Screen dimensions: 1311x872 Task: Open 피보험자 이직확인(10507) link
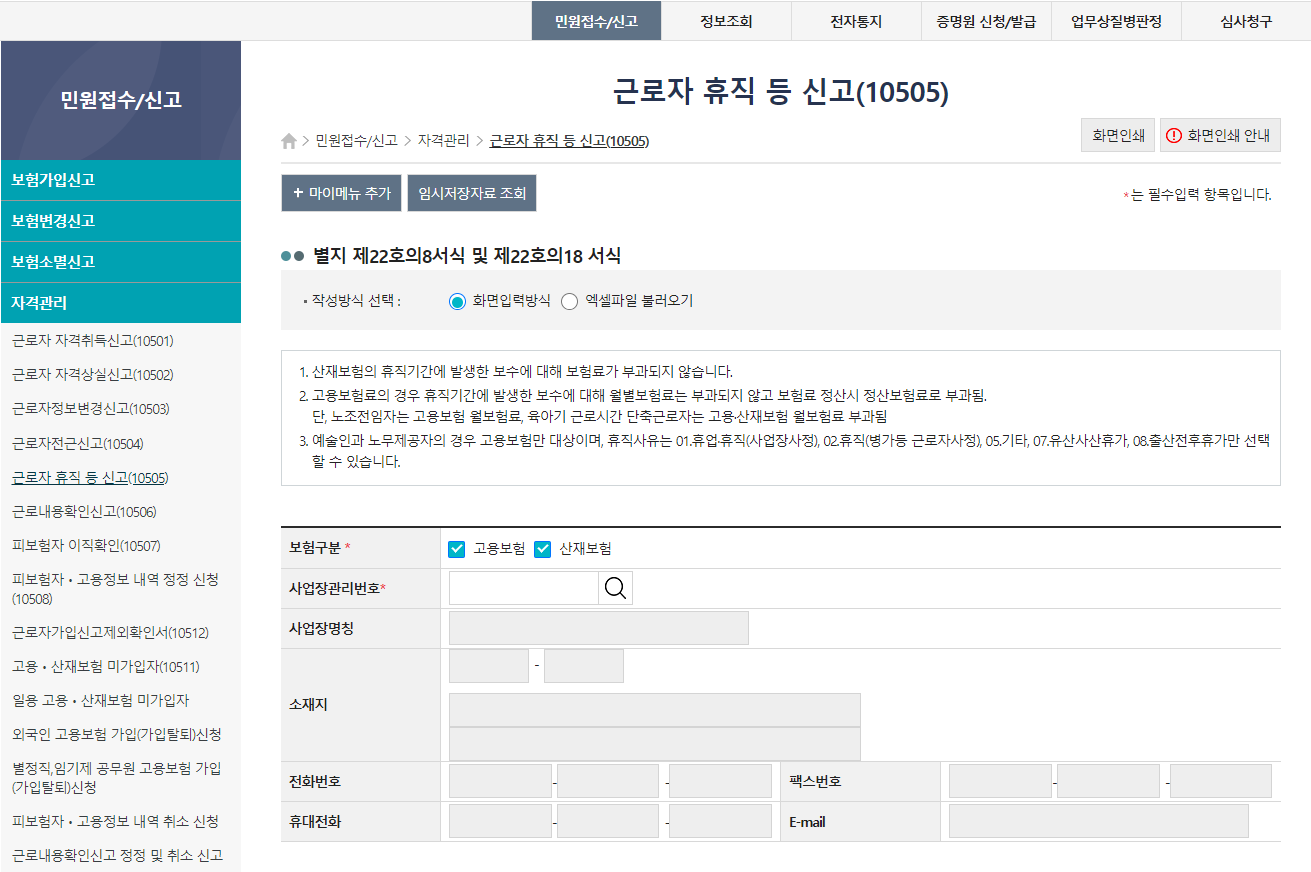[86, 546]
